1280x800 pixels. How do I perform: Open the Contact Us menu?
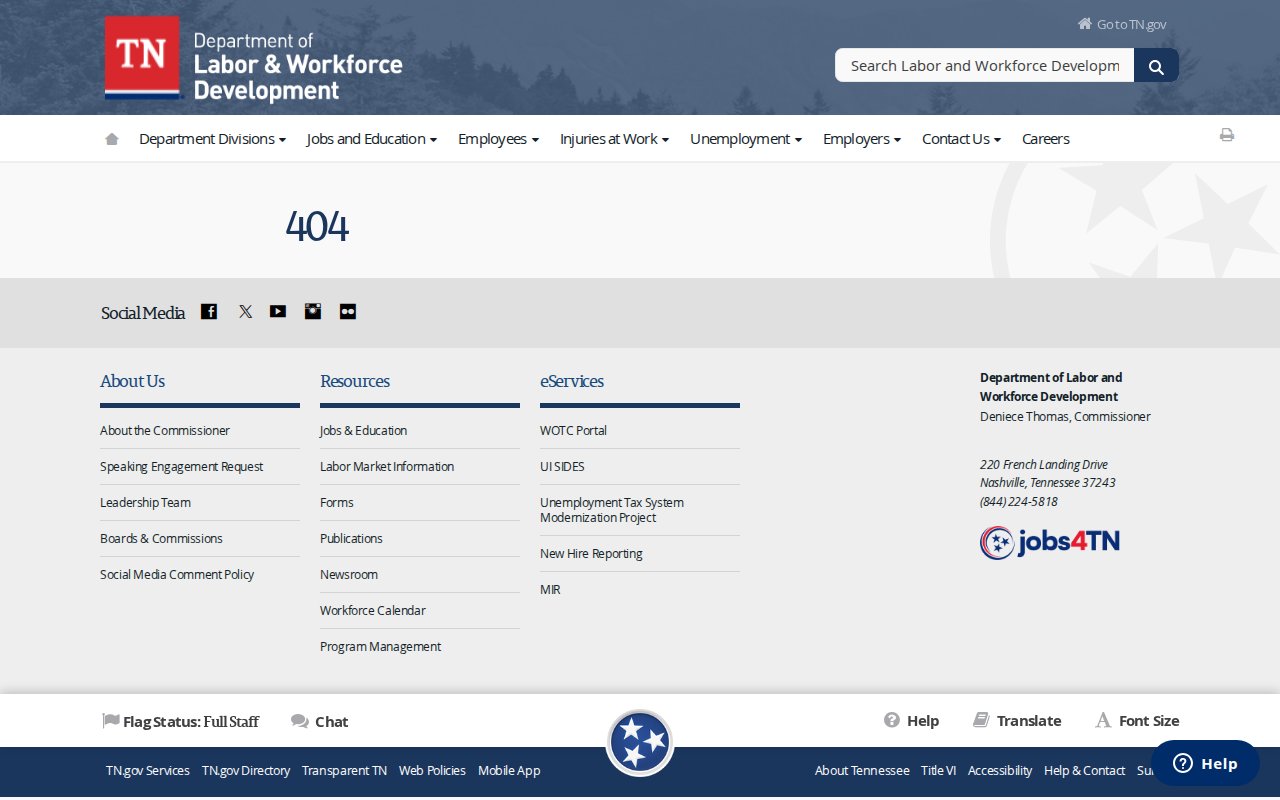(x=961, y=139)
